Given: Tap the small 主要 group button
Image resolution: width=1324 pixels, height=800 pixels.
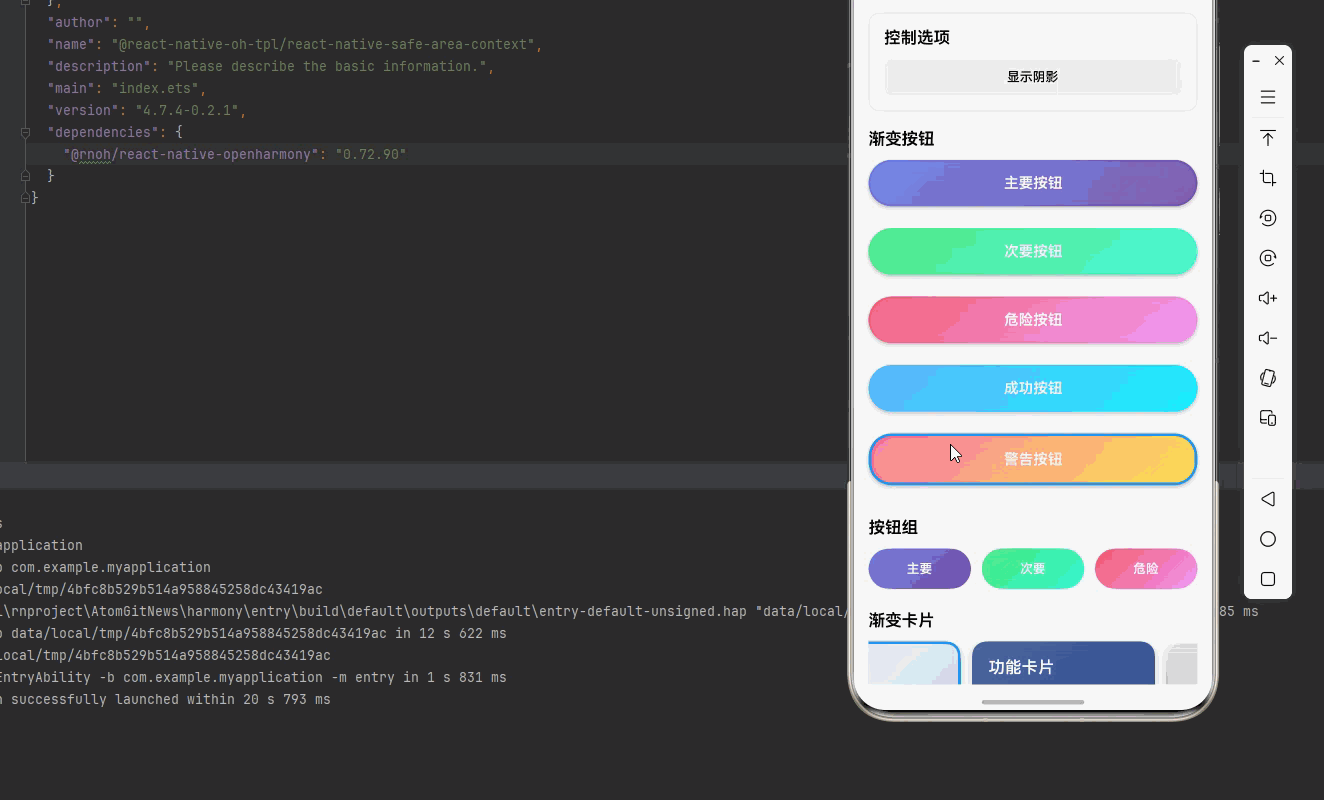Looking at the screenshot, I should [x=919, y=569].
